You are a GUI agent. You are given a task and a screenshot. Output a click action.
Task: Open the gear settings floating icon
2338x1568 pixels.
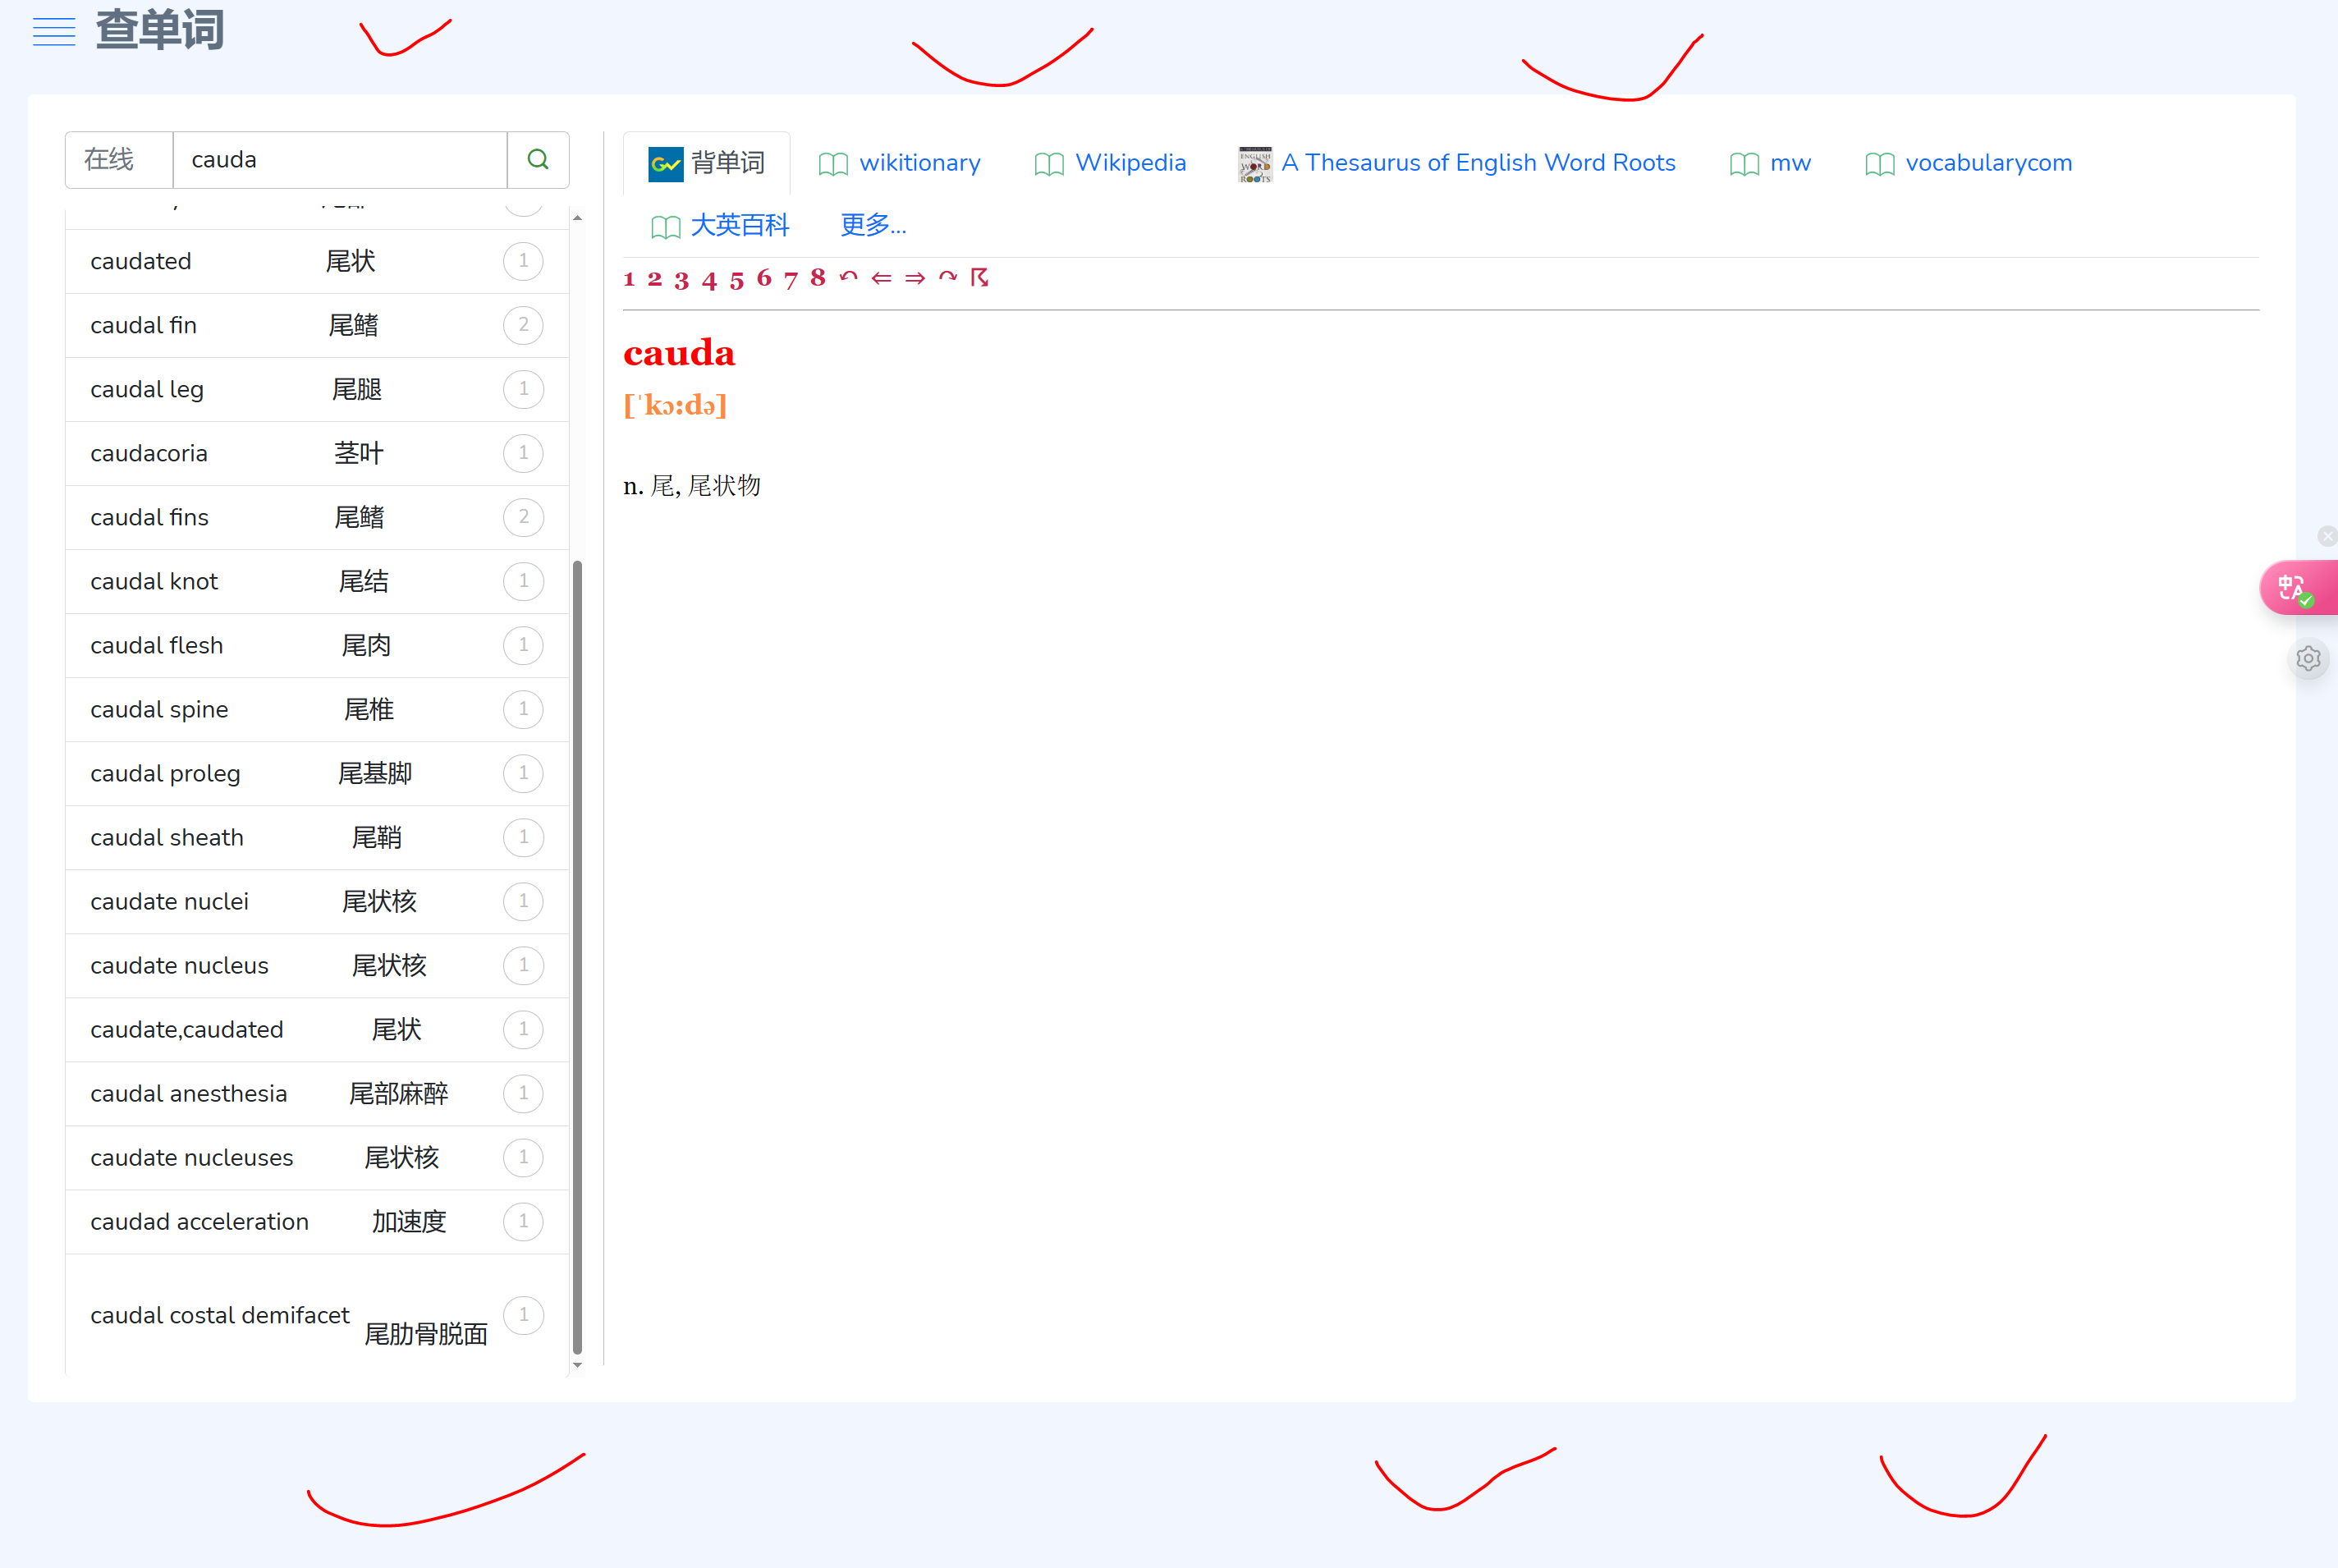[2308, 659]
